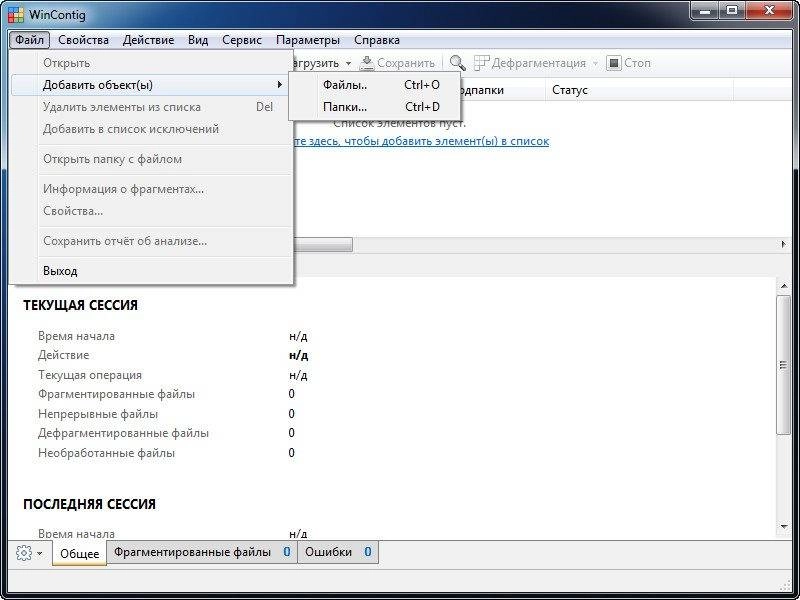Click info panel scroll down arrow
Viewport: 800px width, 600px height.
[x=783, y=527]
